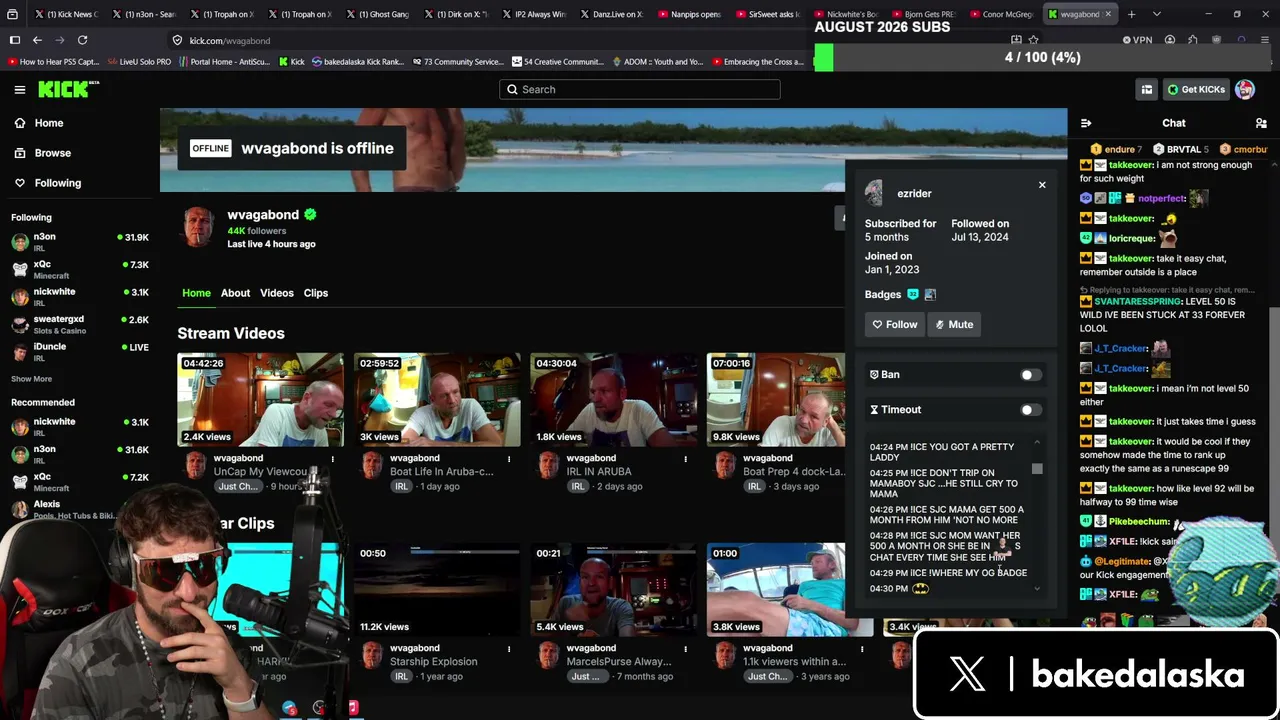This screenshot has height=720, width=1280.
Task: Open the Kick hamburger sidebar menu
Action: tap(20, 90)
